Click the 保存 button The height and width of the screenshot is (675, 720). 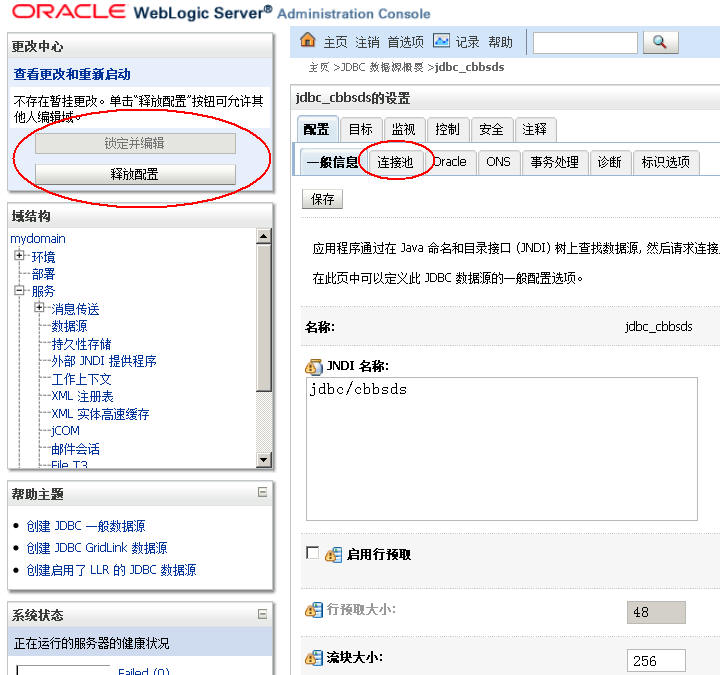(x=322, y=199)
